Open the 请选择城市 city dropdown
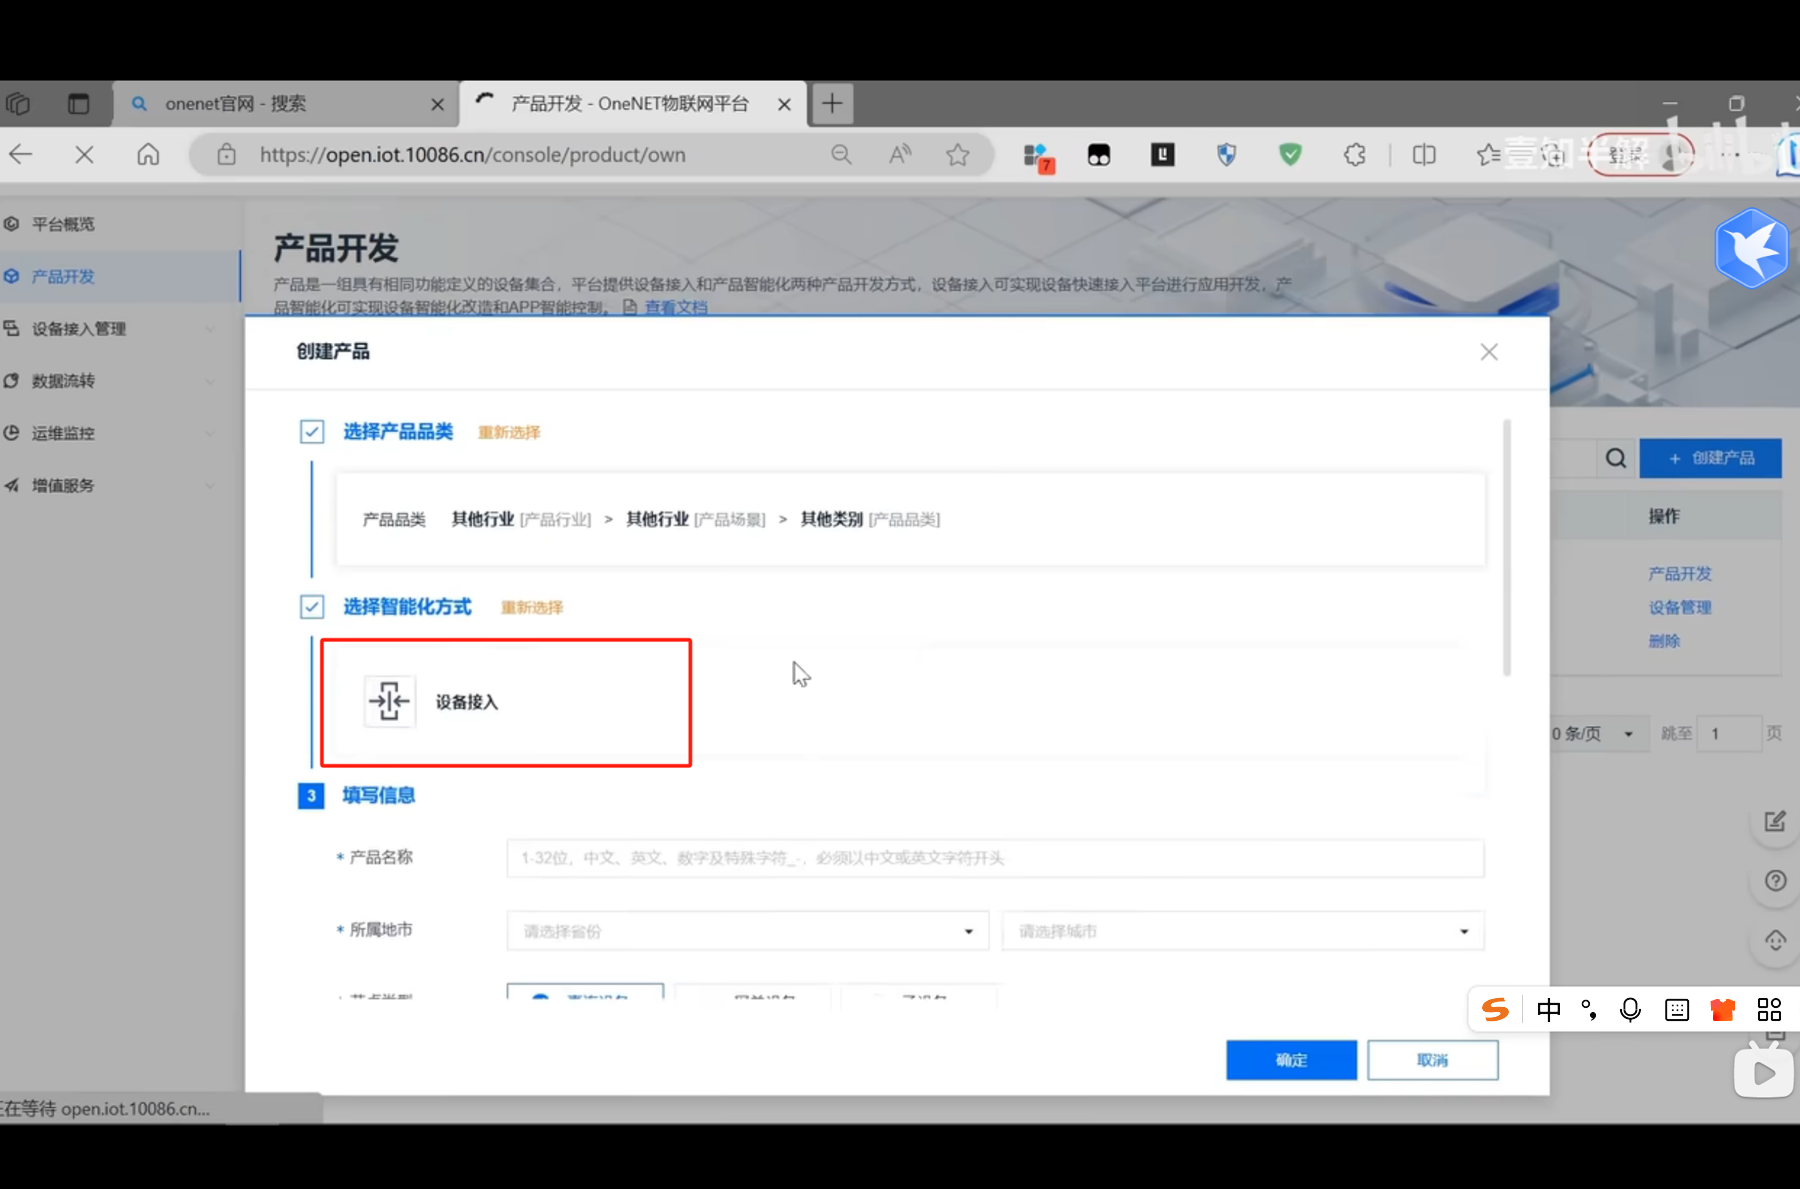 coord(1242,930)
